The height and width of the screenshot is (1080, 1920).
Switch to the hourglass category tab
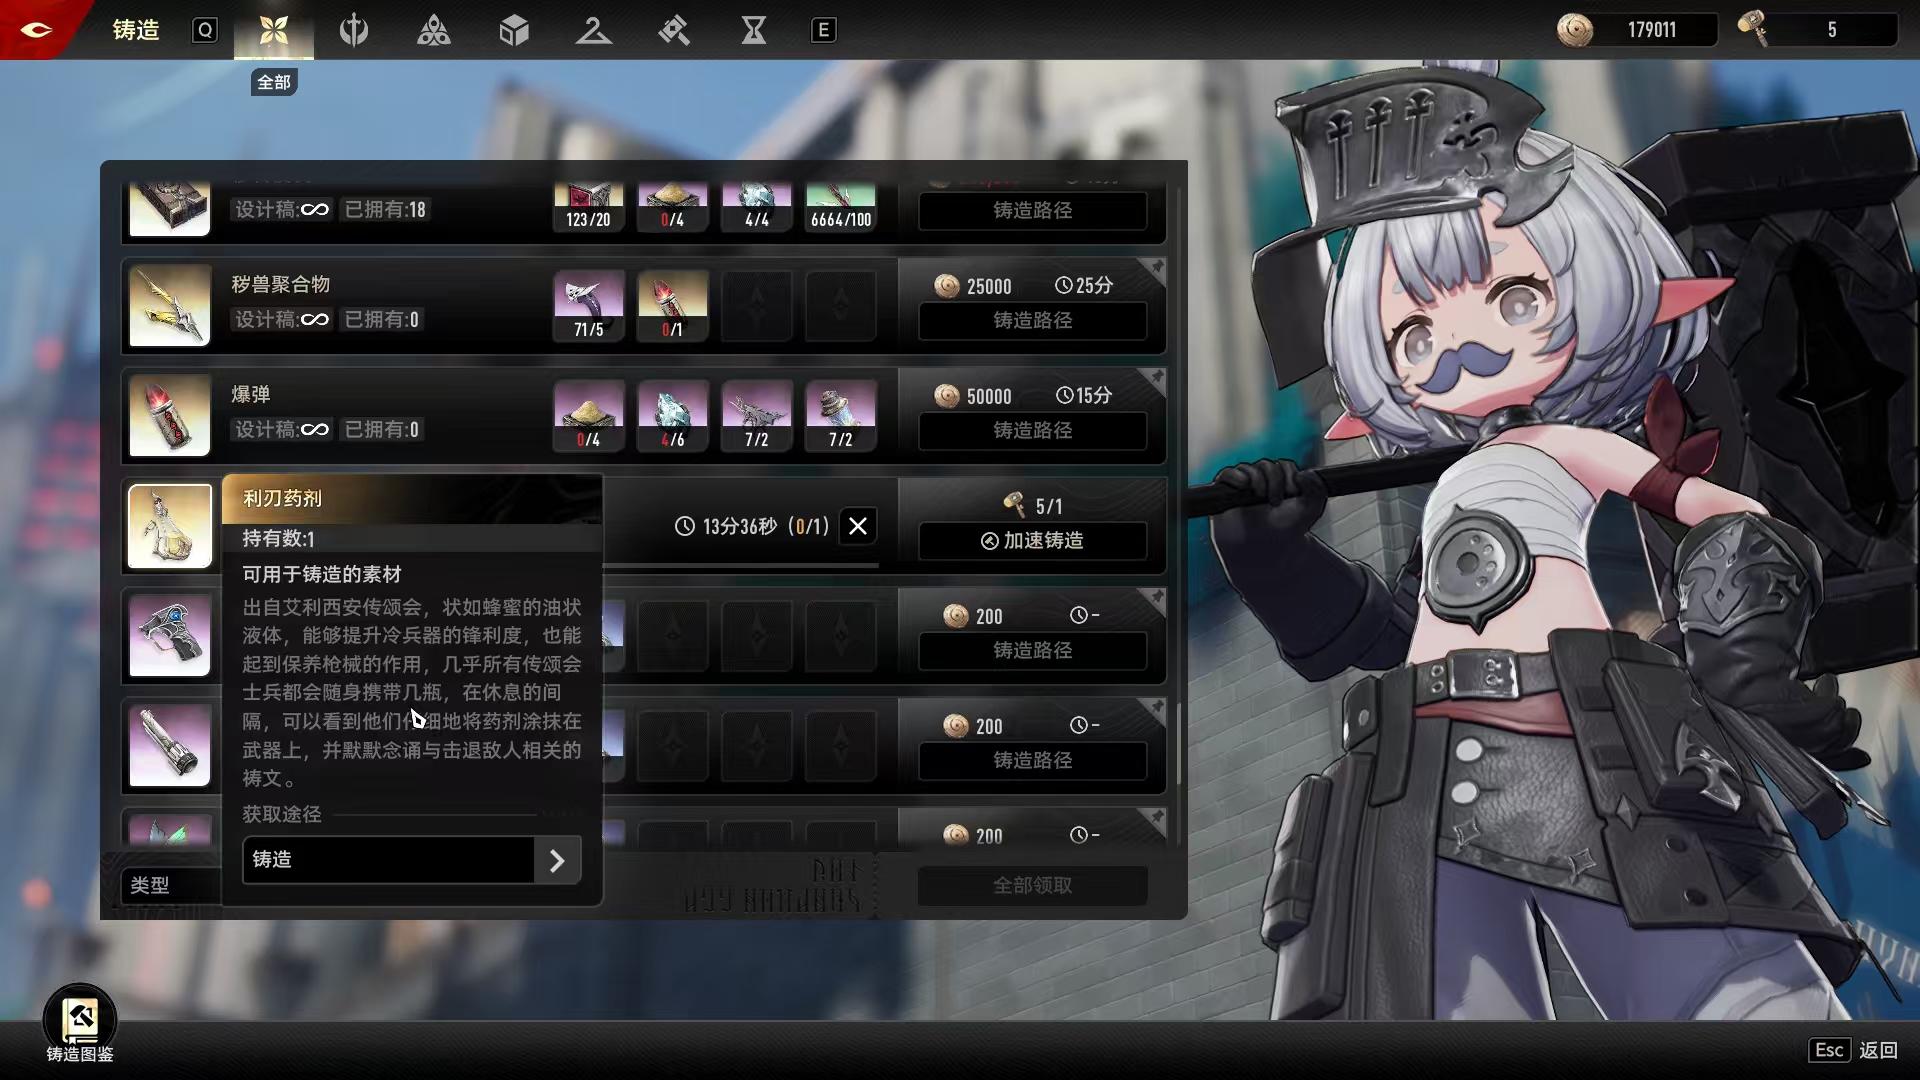[753, 30]
